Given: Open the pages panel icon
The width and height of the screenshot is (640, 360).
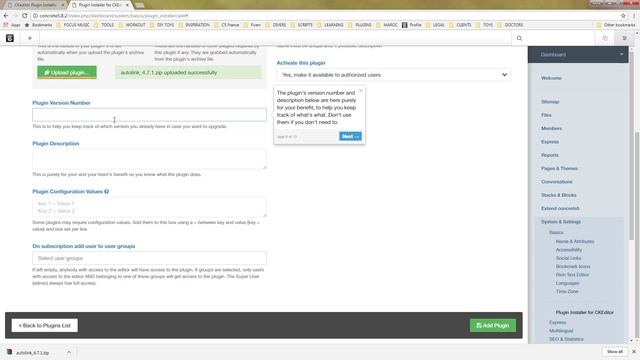Looking at the screenshot, I should click(x=605, y=38).
